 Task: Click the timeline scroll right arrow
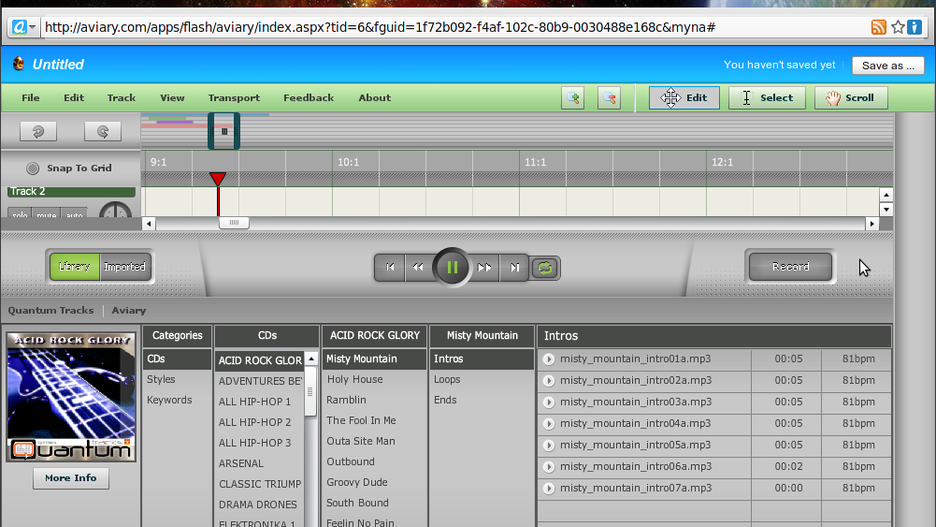(872, 223)
